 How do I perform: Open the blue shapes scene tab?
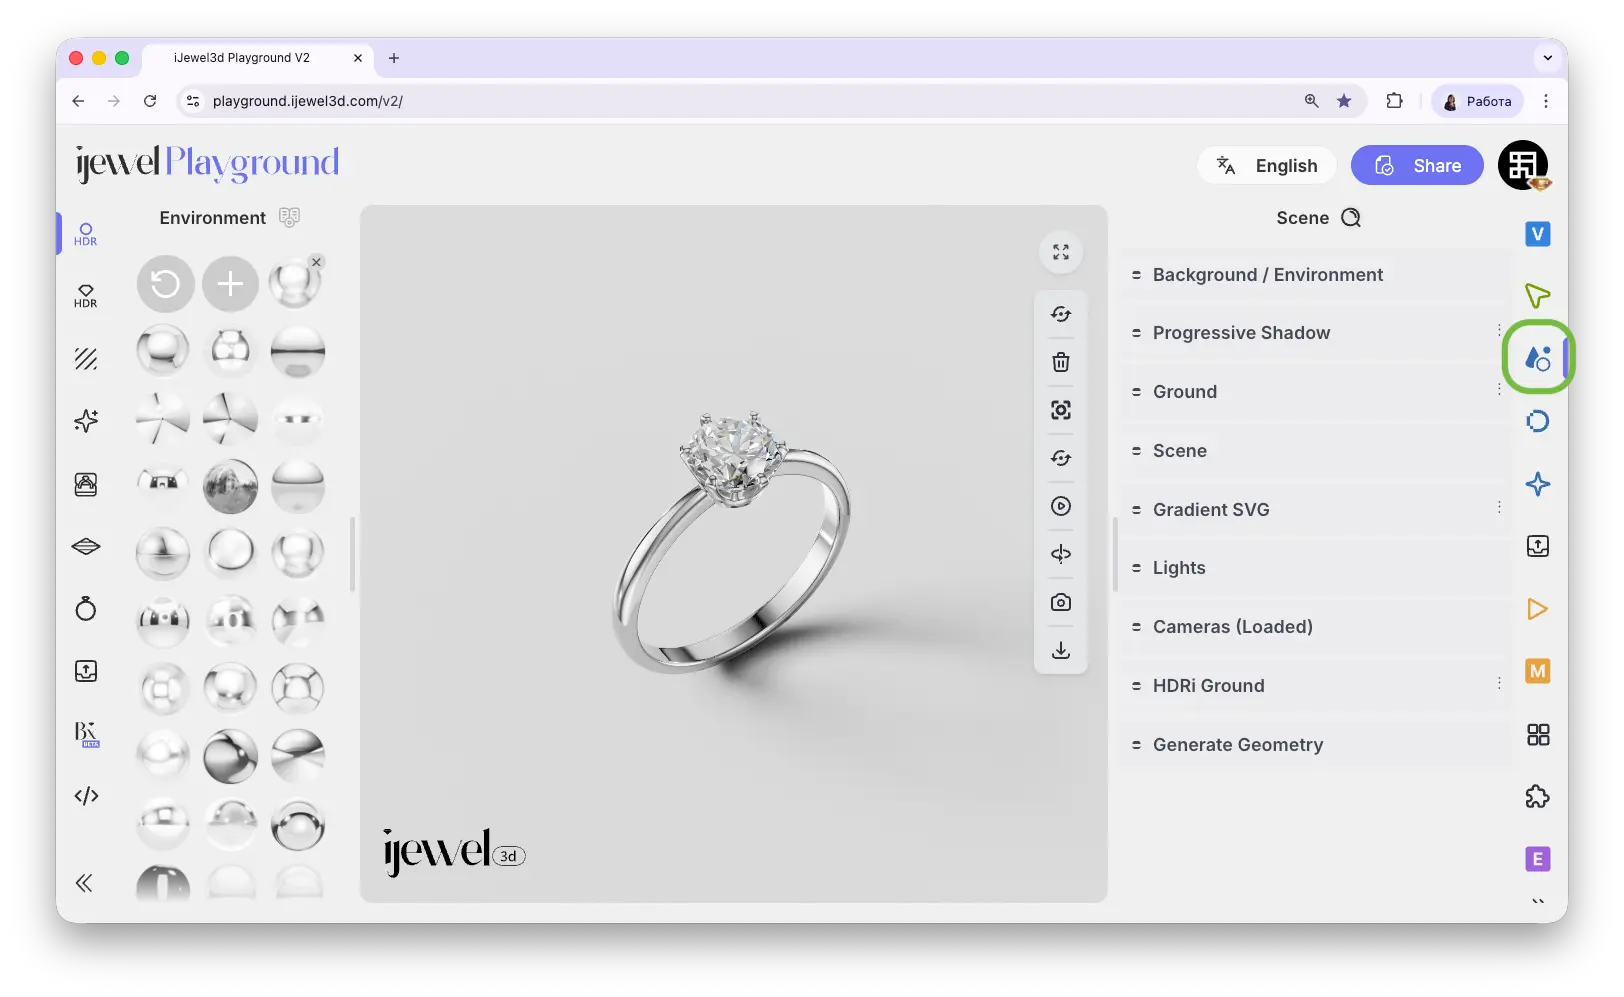point(1538,358)
